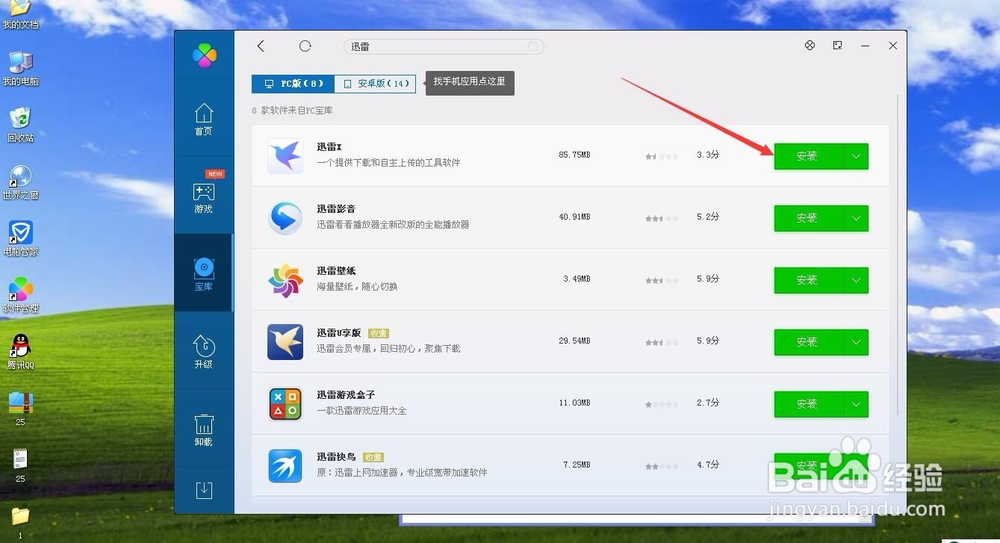Open the 迅雷快鸟 title link
This screenshot has height=543, width=1000.
336,457
